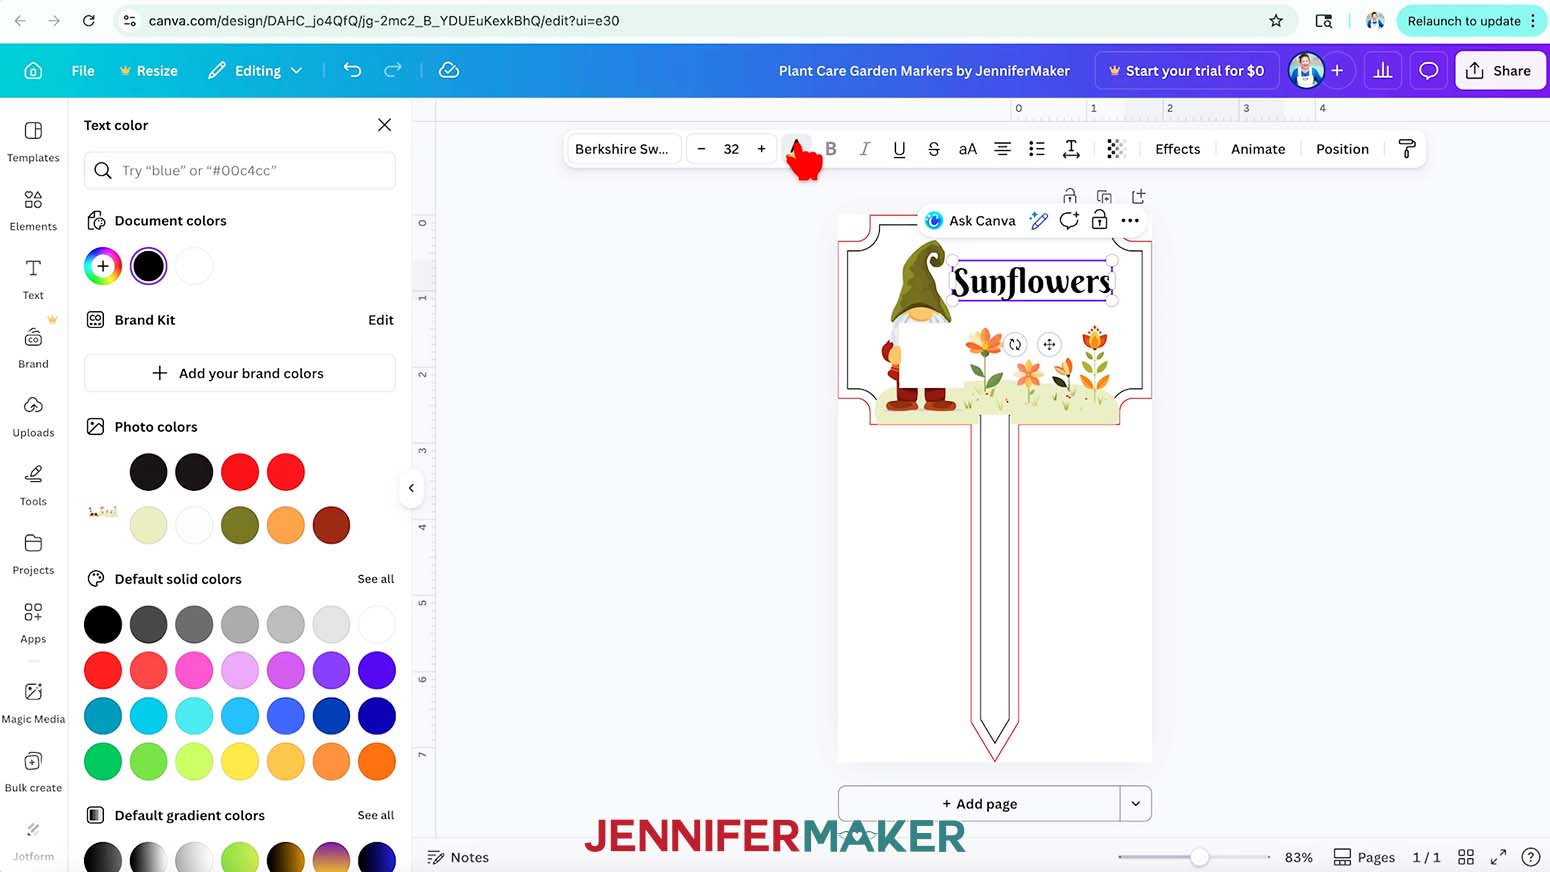
Task: Open Notes at the bottom bar
Action: pyautogui.click(x=458, y=857)
